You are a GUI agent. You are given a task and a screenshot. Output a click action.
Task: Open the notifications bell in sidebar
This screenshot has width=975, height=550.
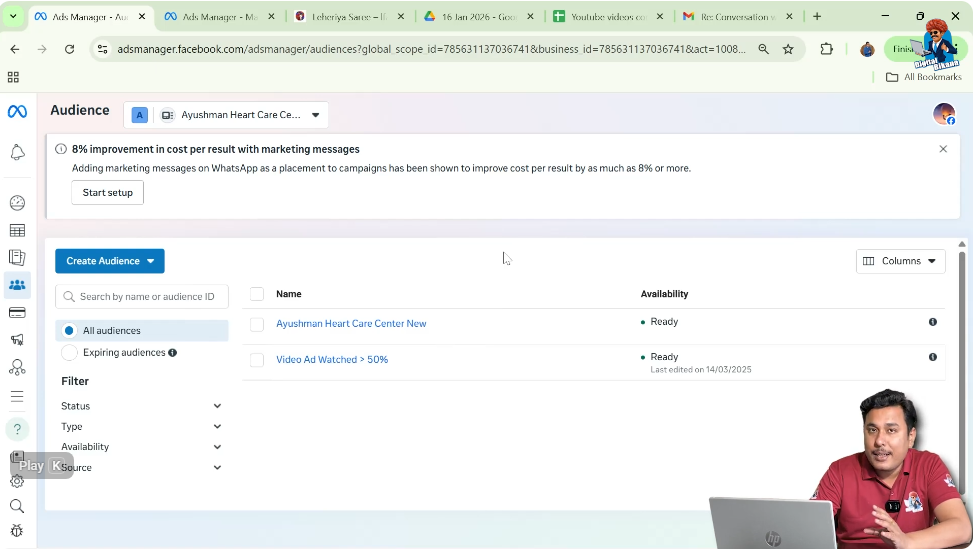[x=17, y=152]
